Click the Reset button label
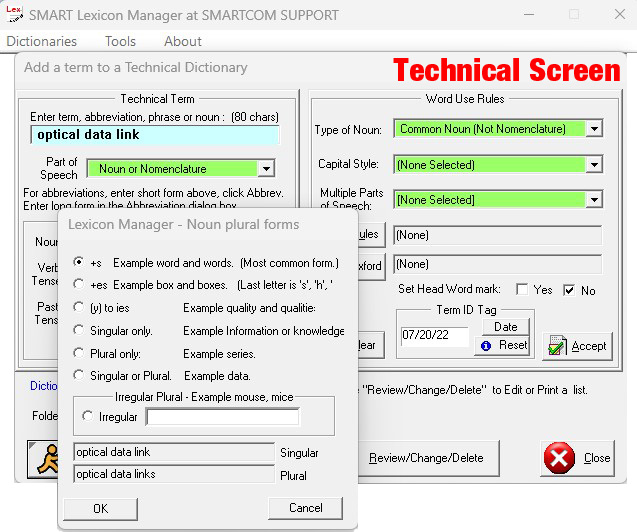 pos(513,345)
